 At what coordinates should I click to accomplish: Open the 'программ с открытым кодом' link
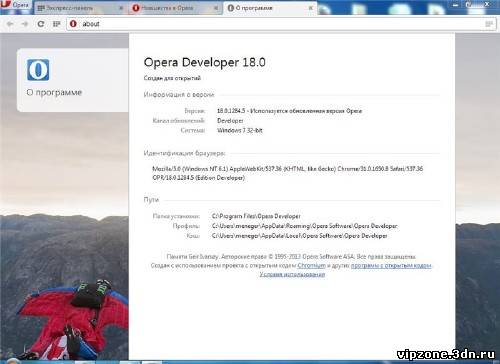(391, 266)
